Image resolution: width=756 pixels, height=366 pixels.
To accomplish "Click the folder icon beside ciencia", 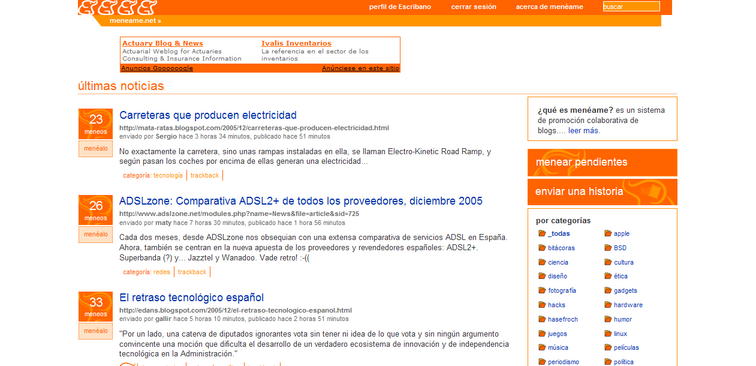I will pyautogui.click(x=542, y=262).
